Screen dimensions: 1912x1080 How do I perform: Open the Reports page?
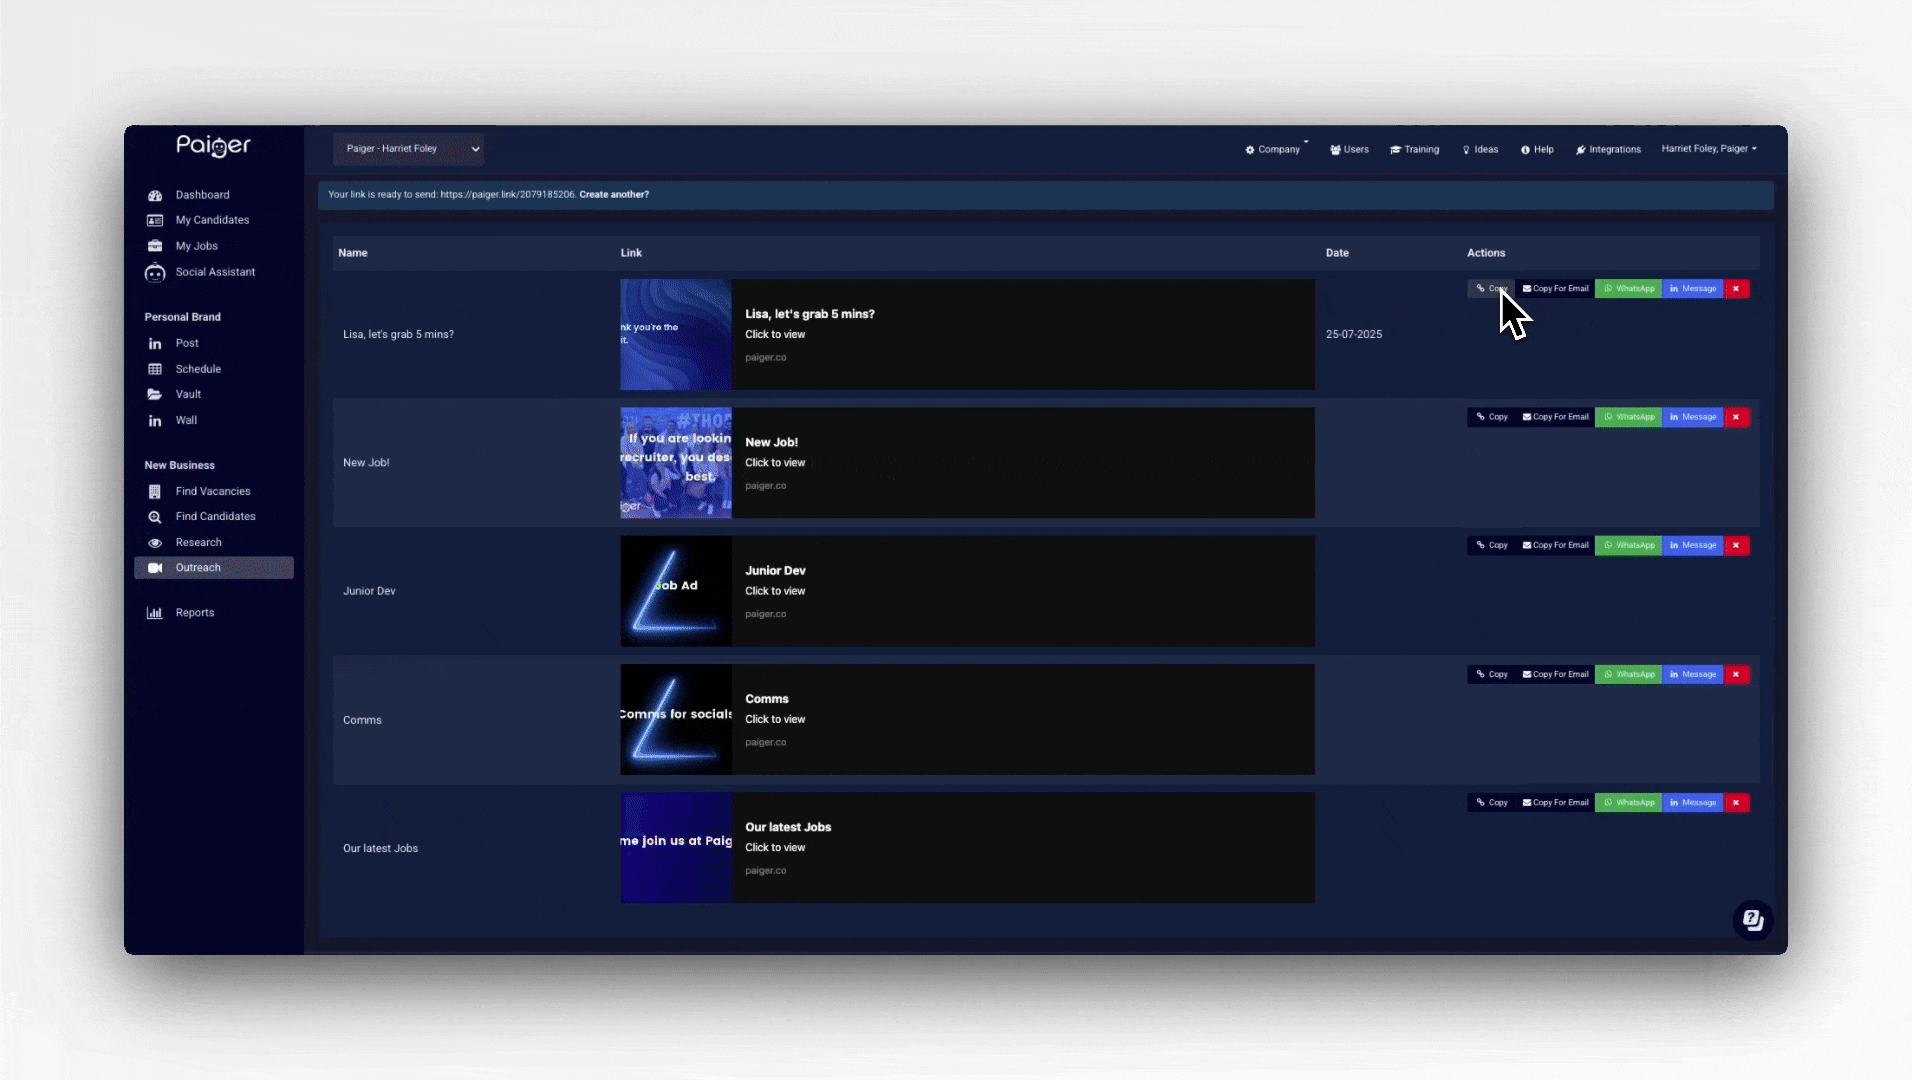(x=194, y=613)
